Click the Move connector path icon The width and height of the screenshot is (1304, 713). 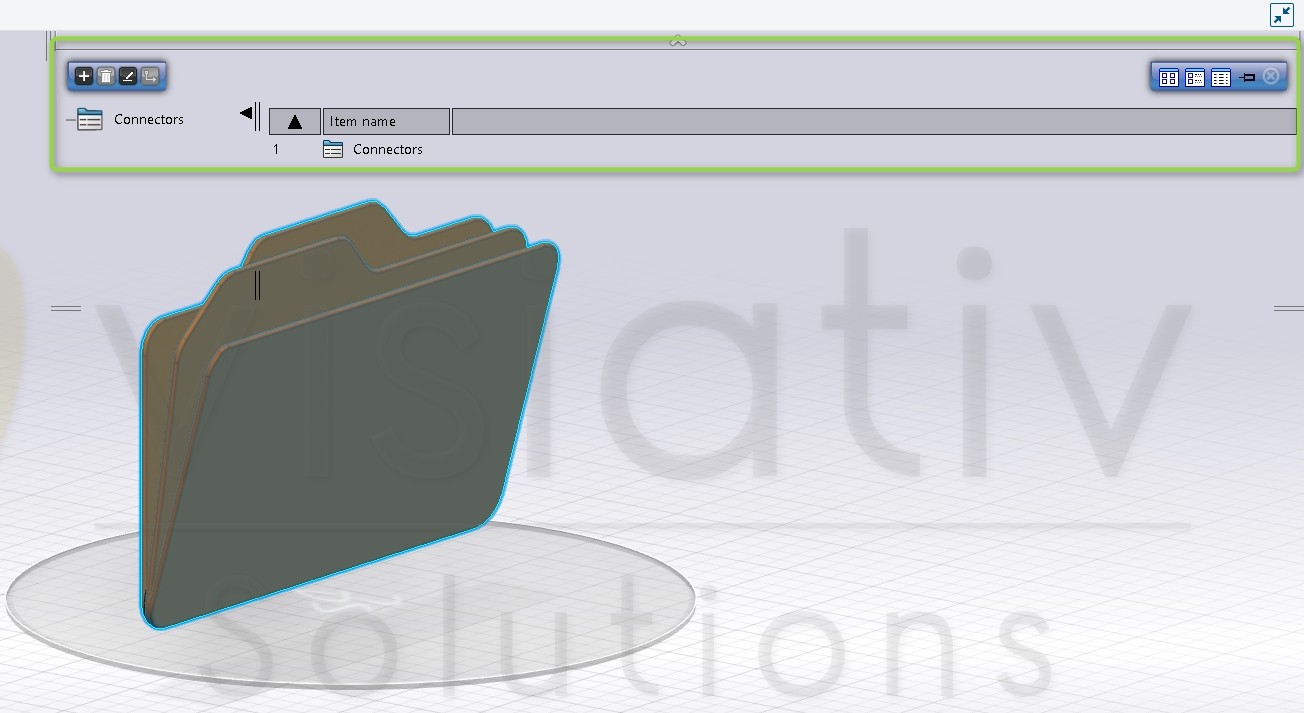click(x=150, y=76)
